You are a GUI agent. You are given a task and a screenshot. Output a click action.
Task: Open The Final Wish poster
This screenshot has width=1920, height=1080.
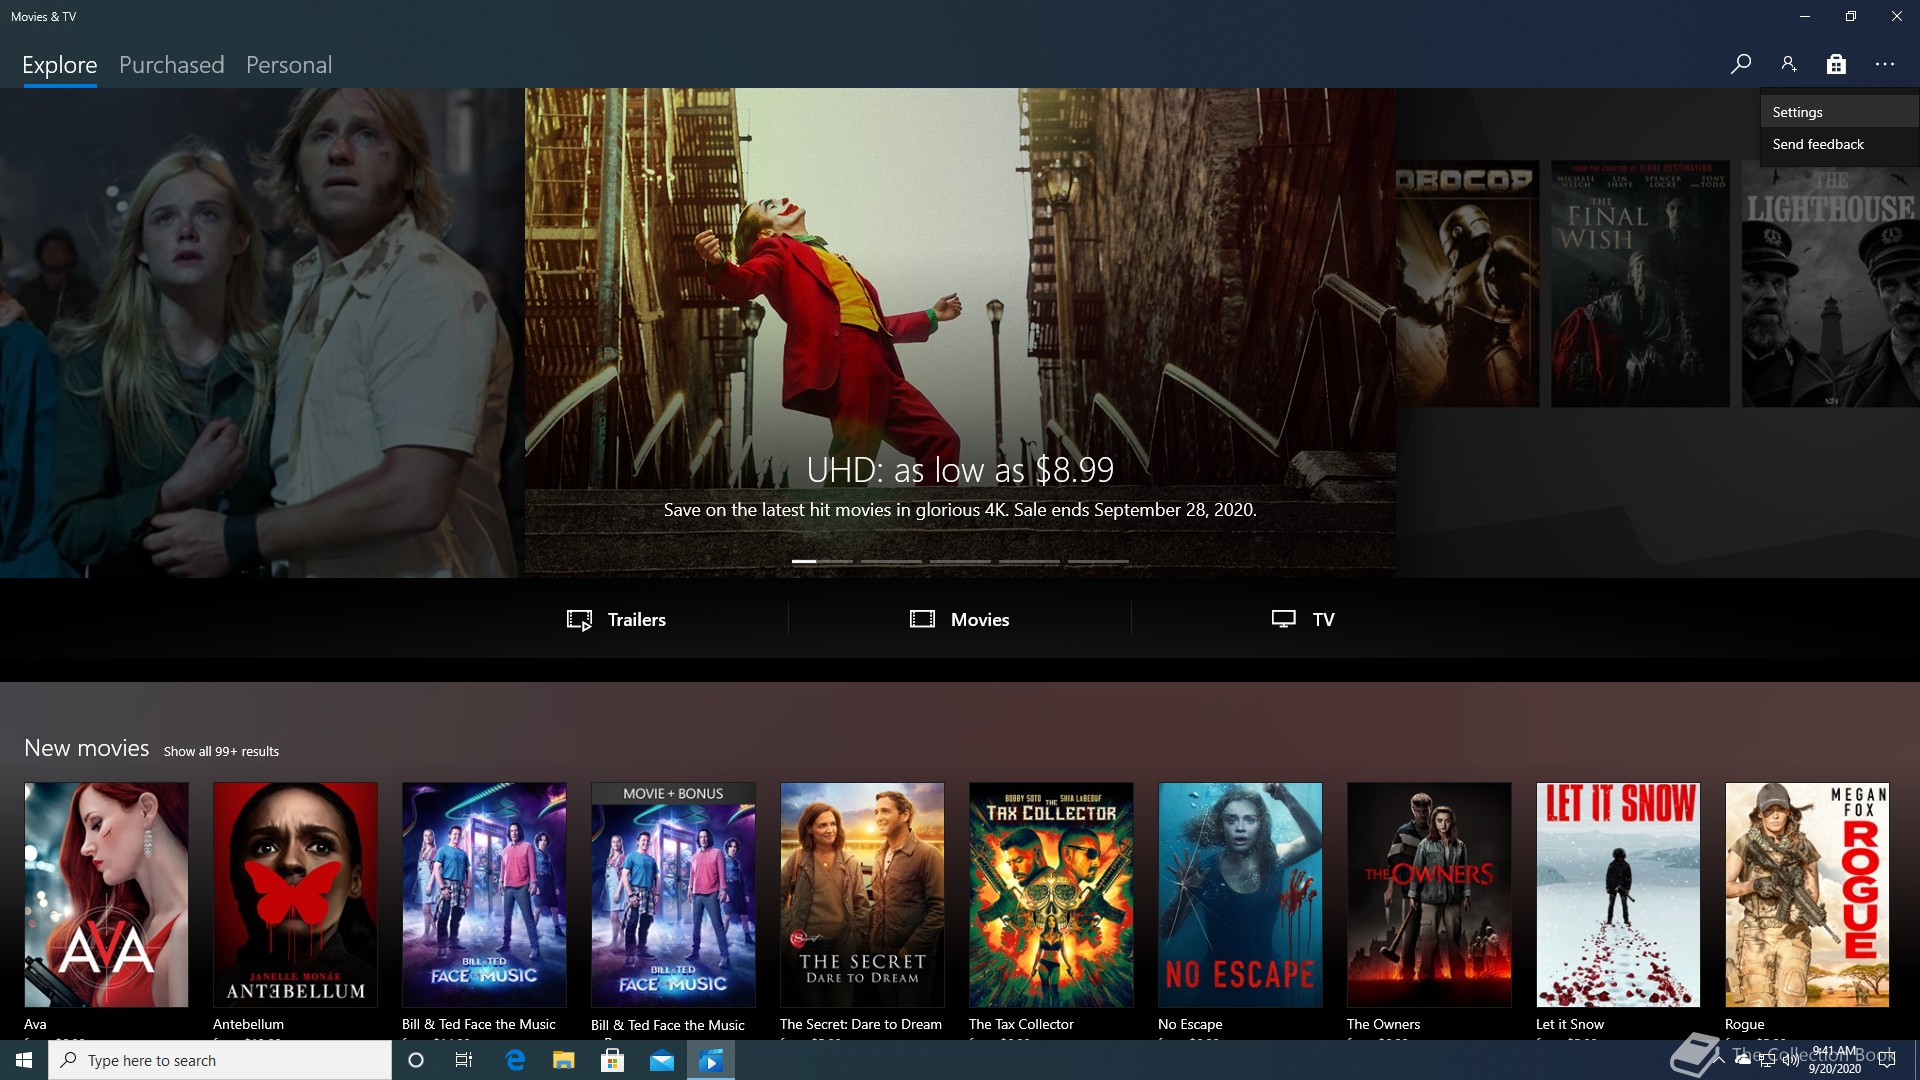tap(1640, 284)
